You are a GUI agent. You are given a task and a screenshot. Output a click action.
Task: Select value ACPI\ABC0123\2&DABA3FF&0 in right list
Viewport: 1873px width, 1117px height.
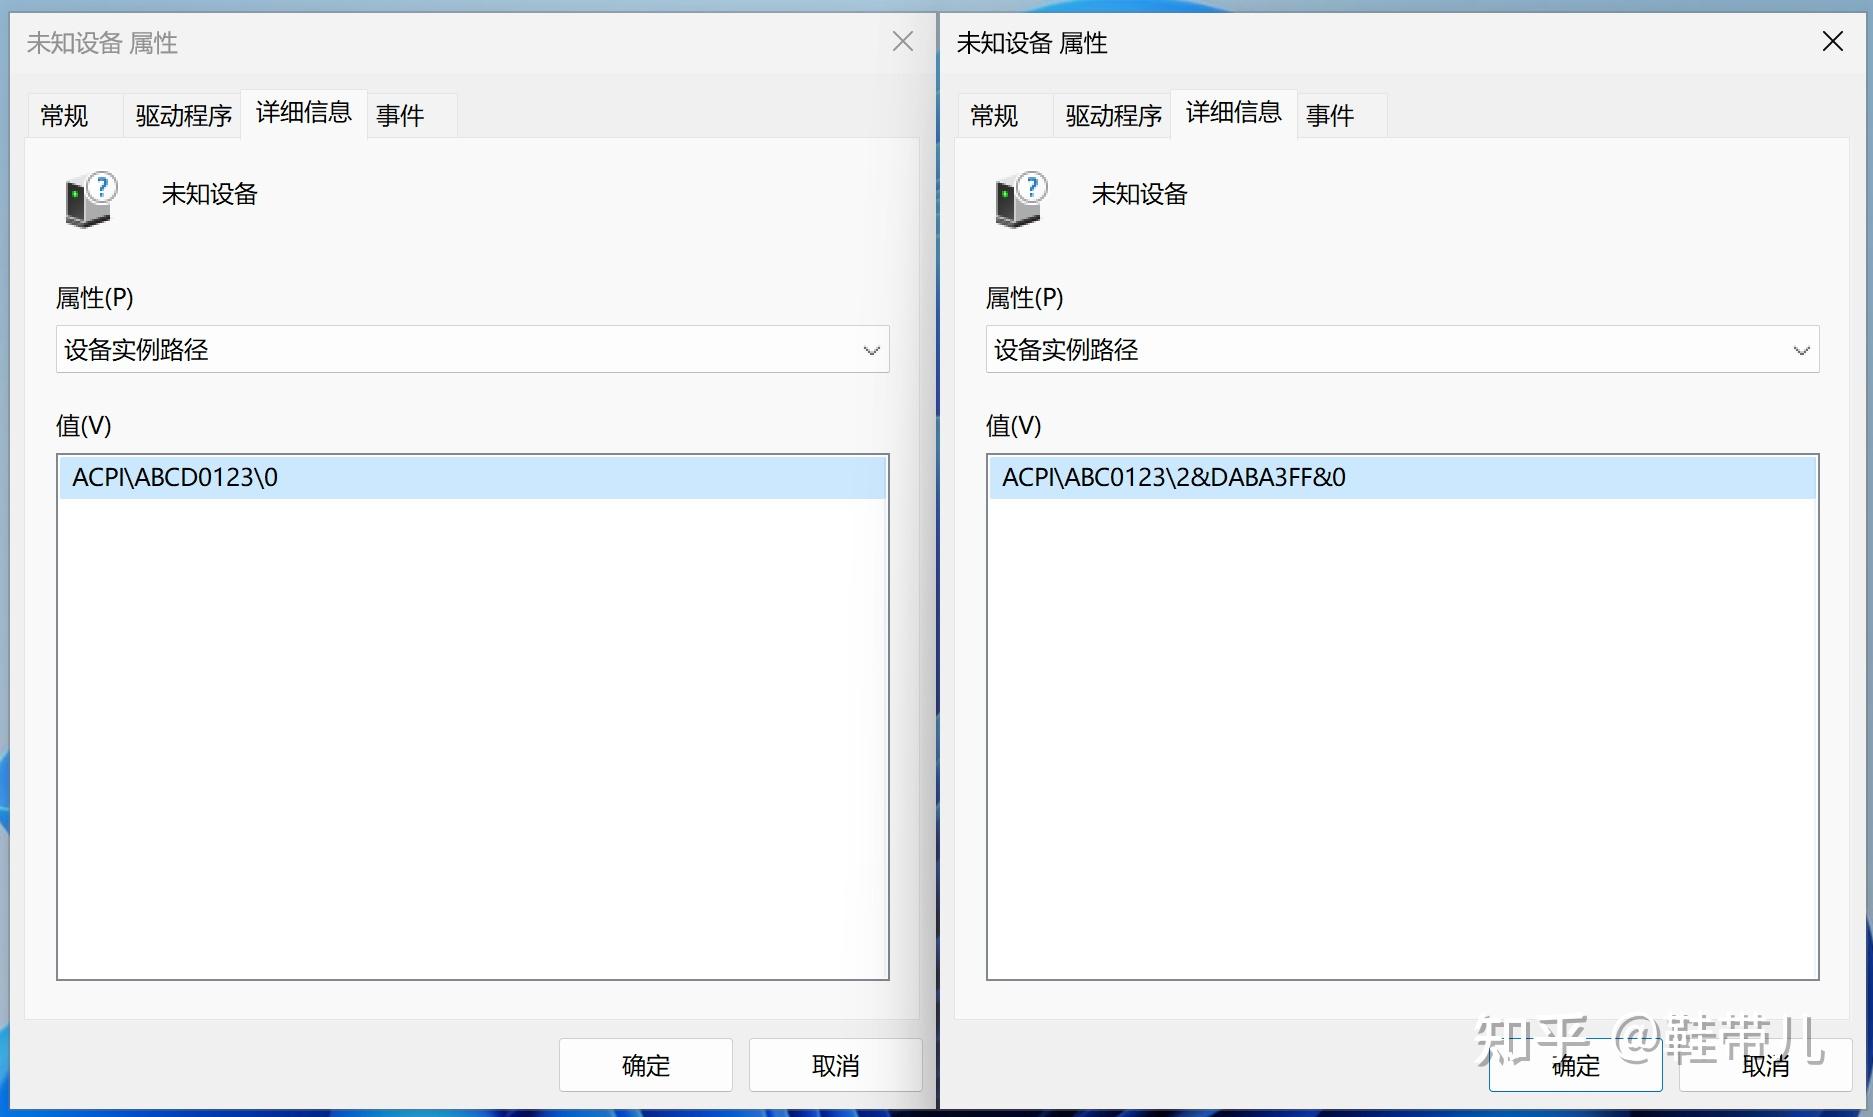[x=1402, y=477]
